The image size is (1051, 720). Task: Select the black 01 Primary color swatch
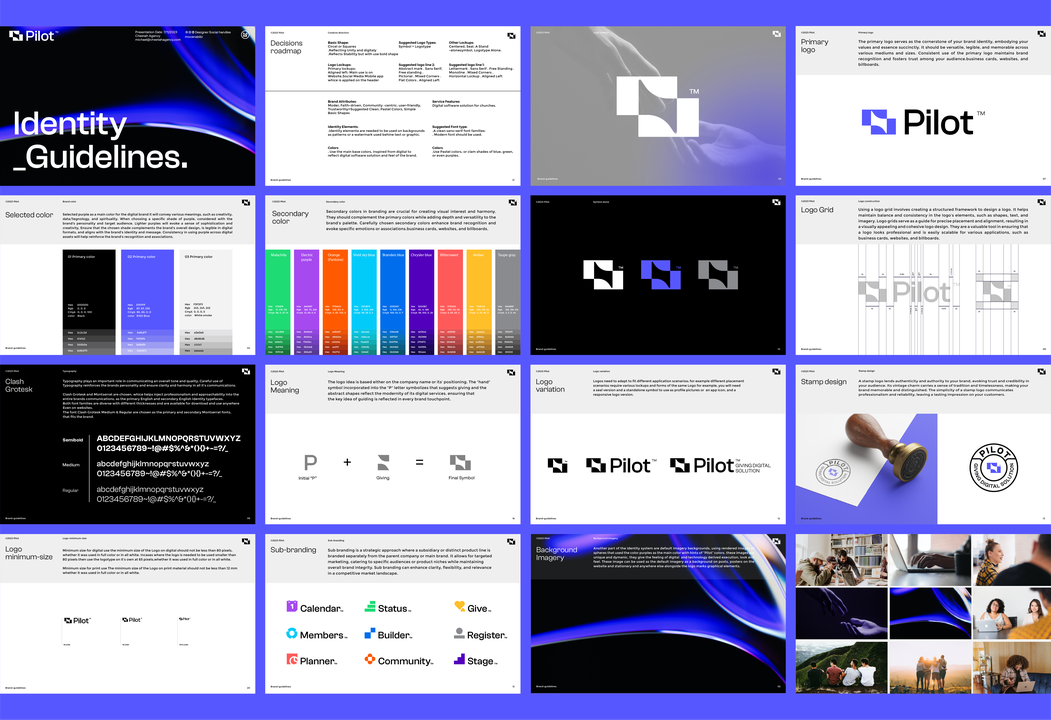[89, 302]
